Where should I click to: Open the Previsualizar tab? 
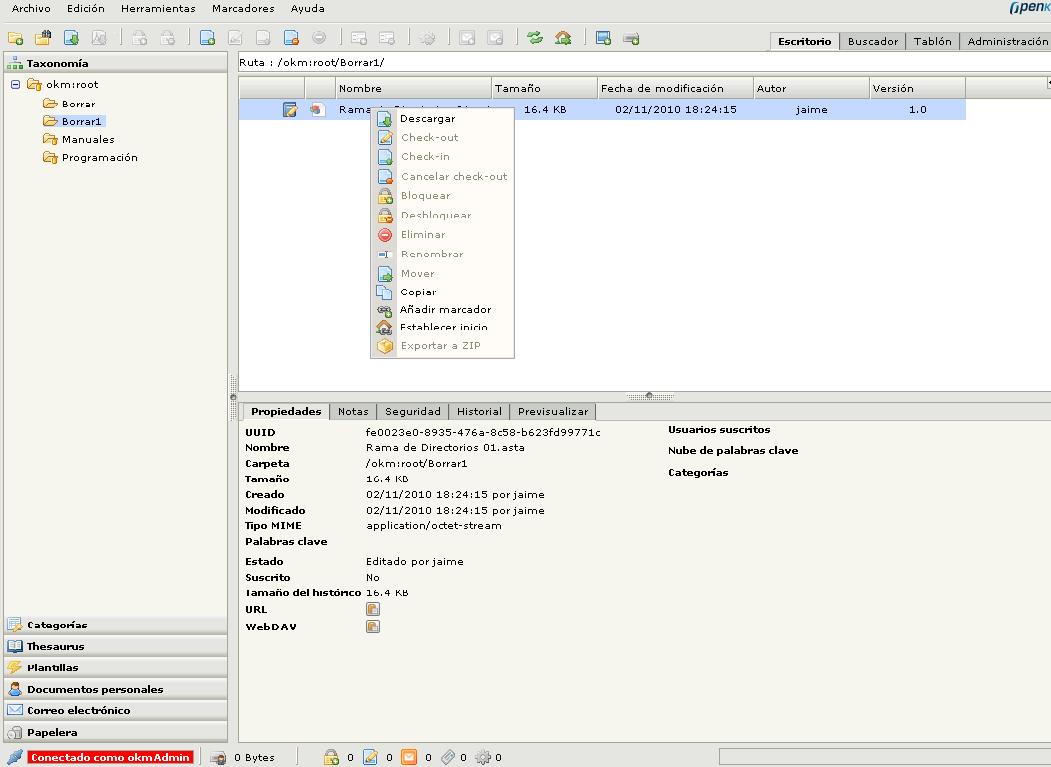(x=553, y=412)
